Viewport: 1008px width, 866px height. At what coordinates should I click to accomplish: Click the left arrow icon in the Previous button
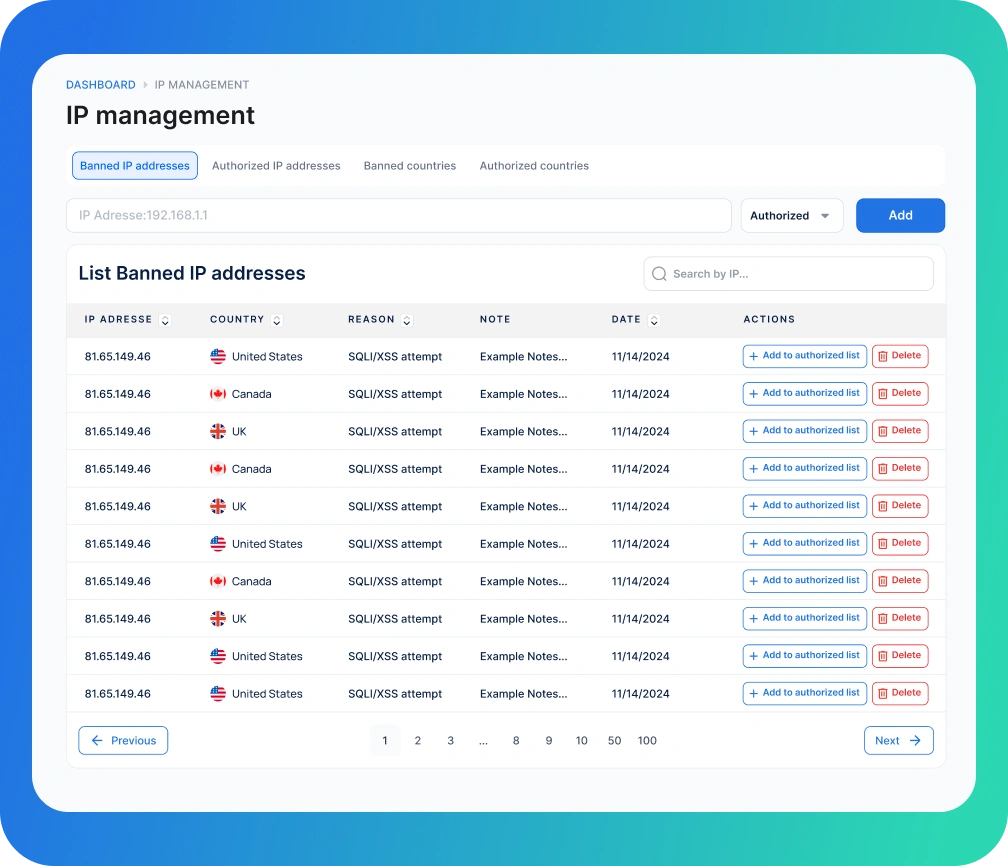coord(96,740)
